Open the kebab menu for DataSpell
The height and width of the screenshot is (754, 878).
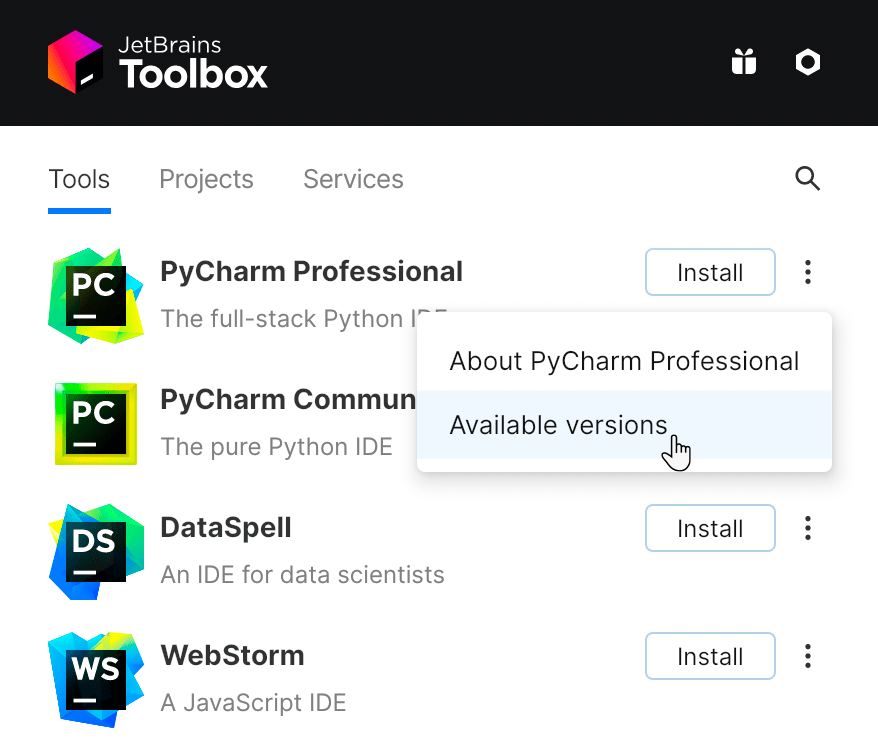coord(807,528)
